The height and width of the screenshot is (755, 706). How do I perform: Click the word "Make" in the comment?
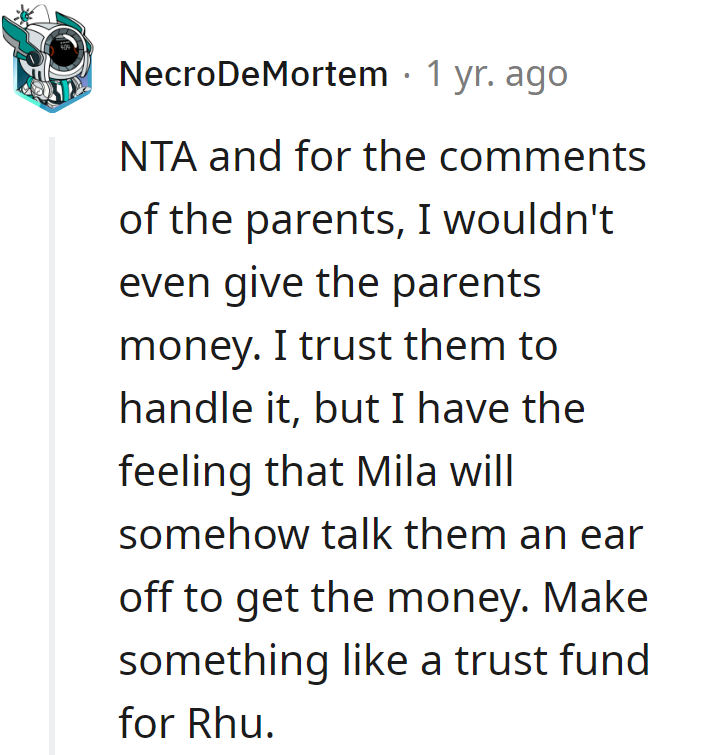[x=596, y=598]
